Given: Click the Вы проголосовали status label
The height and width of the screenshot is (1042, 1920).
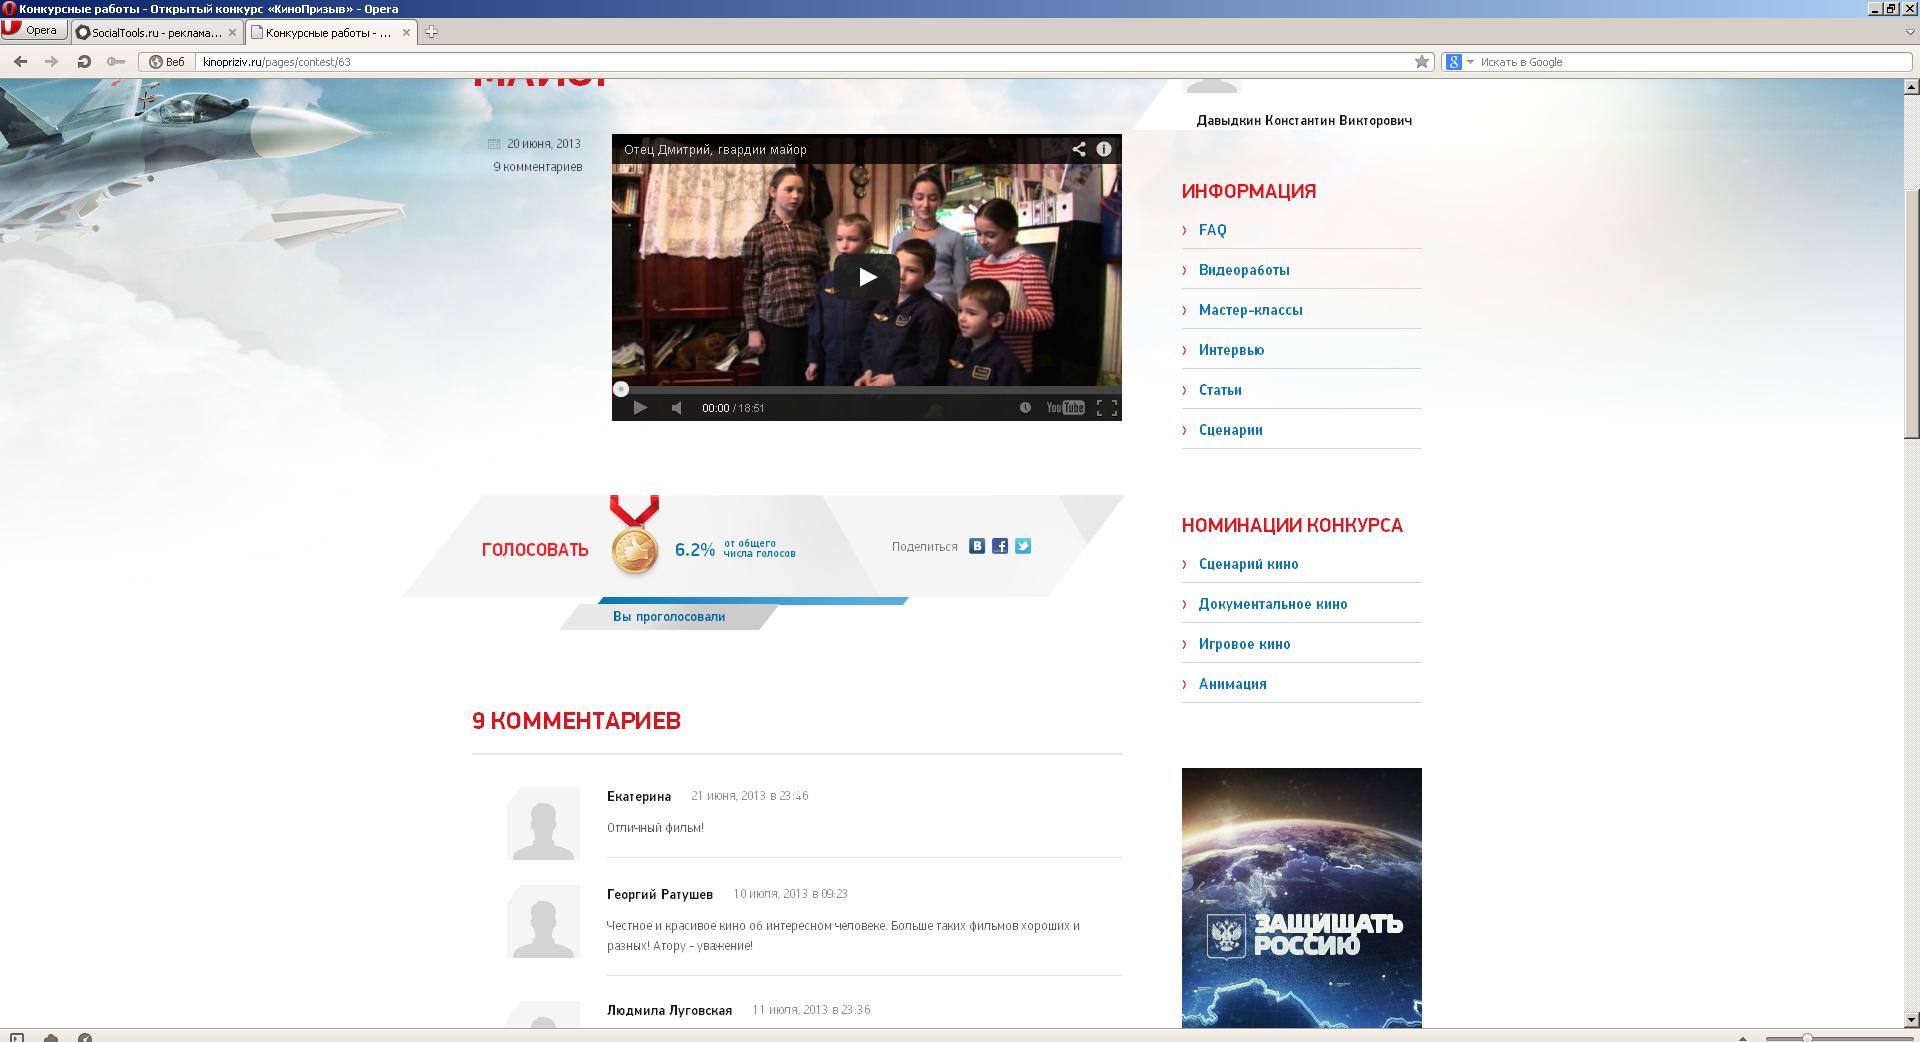Looking at the screenshot, I should tap(669, 617).
